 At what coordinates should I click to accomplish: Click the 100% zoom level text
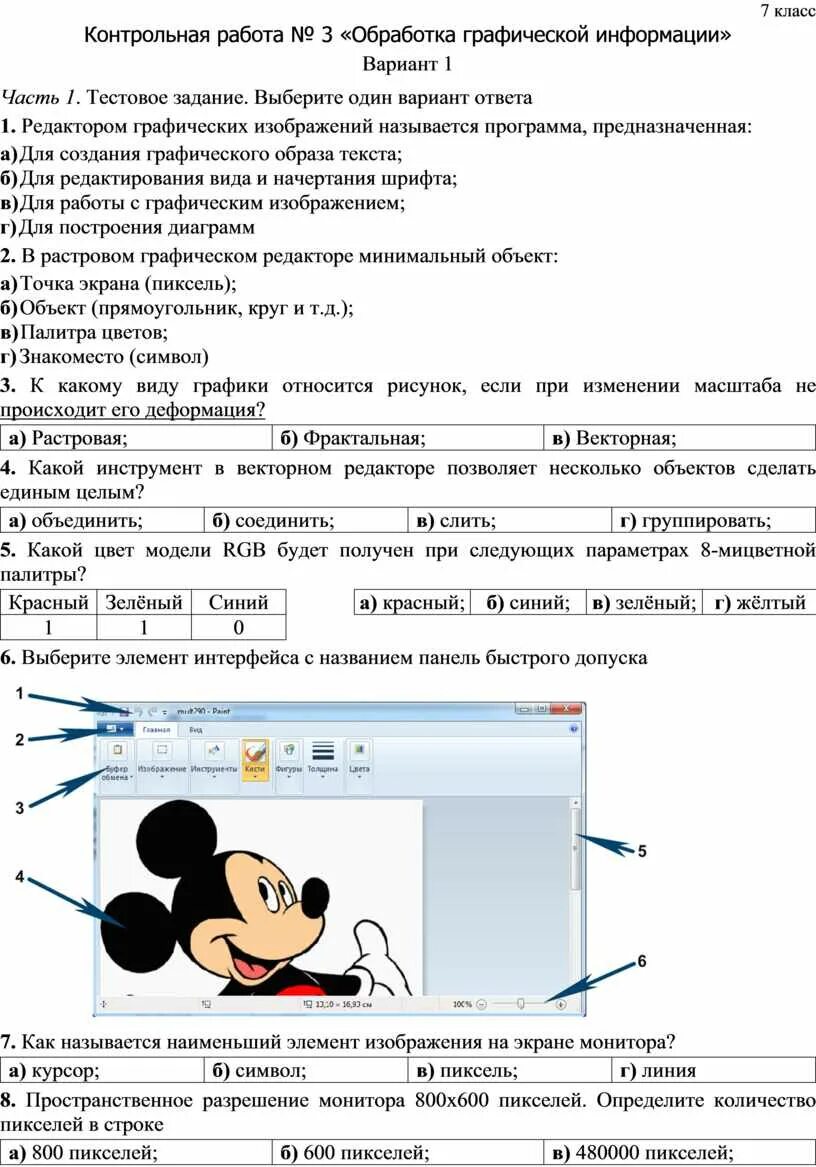(462, 1004)
